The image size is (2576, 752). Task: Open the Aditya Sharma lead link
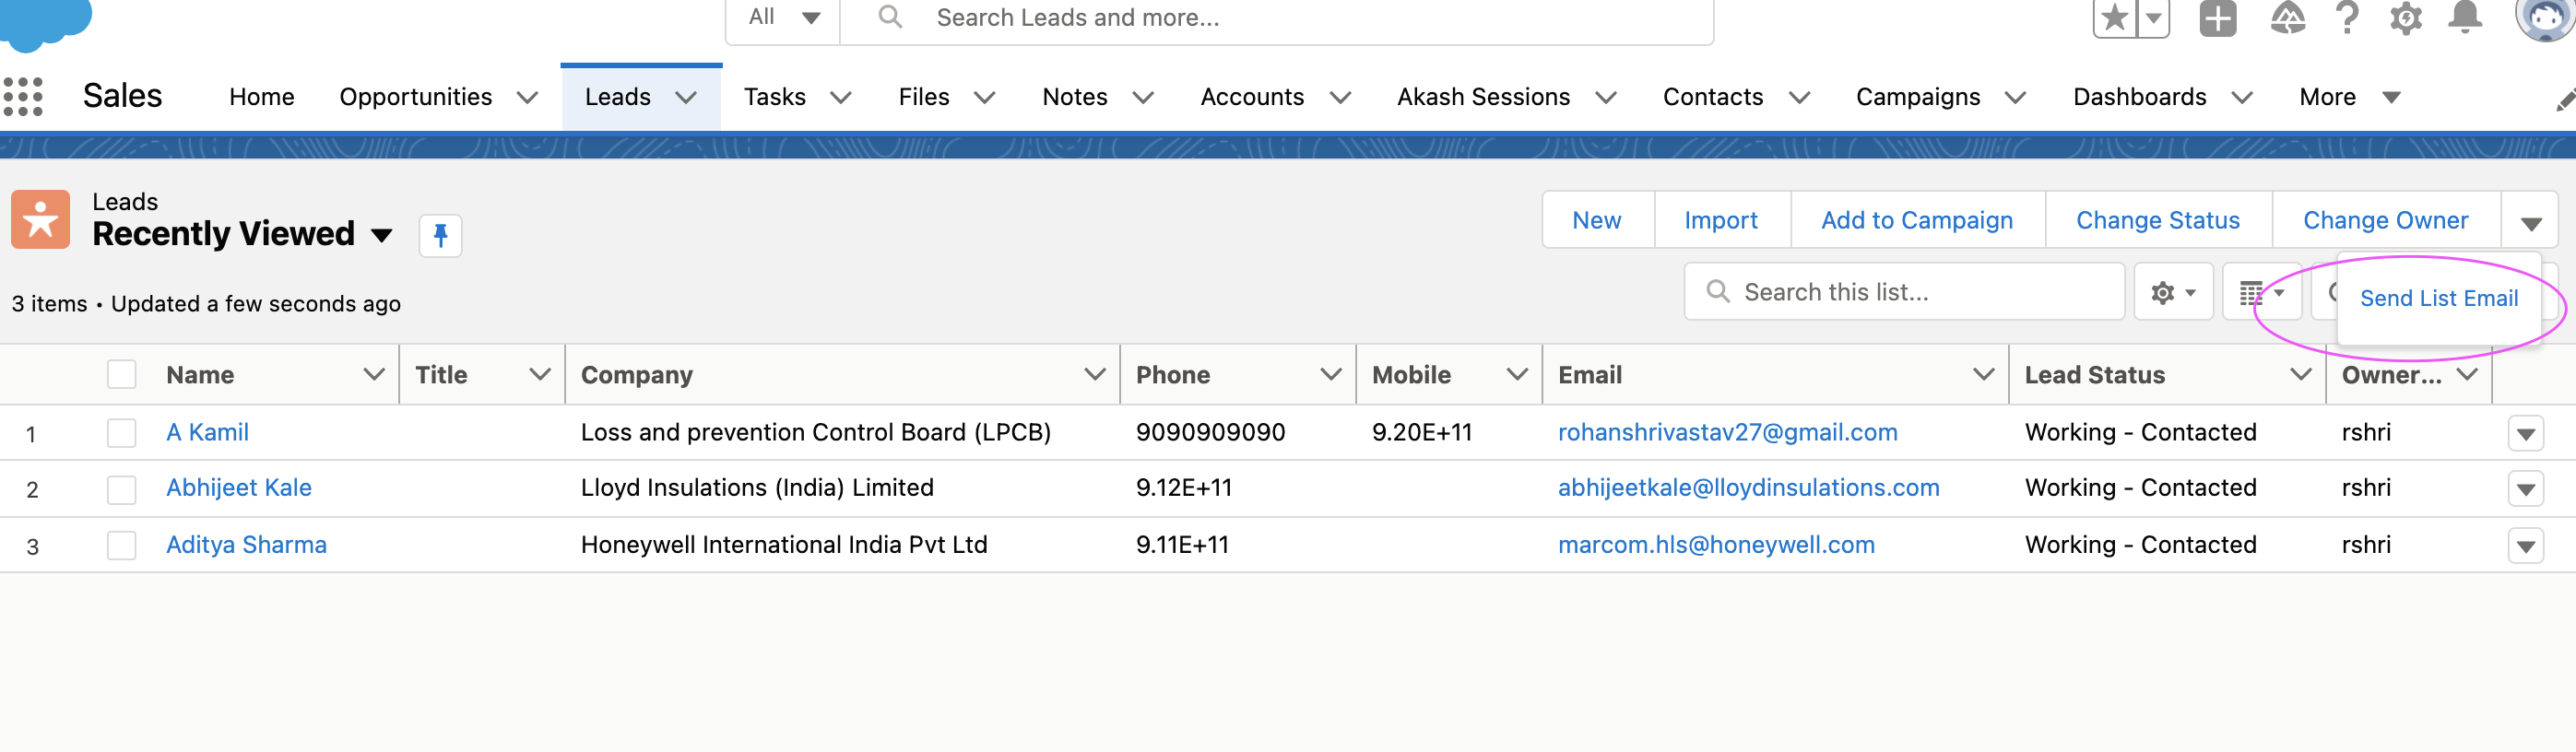tap(246, 545)
